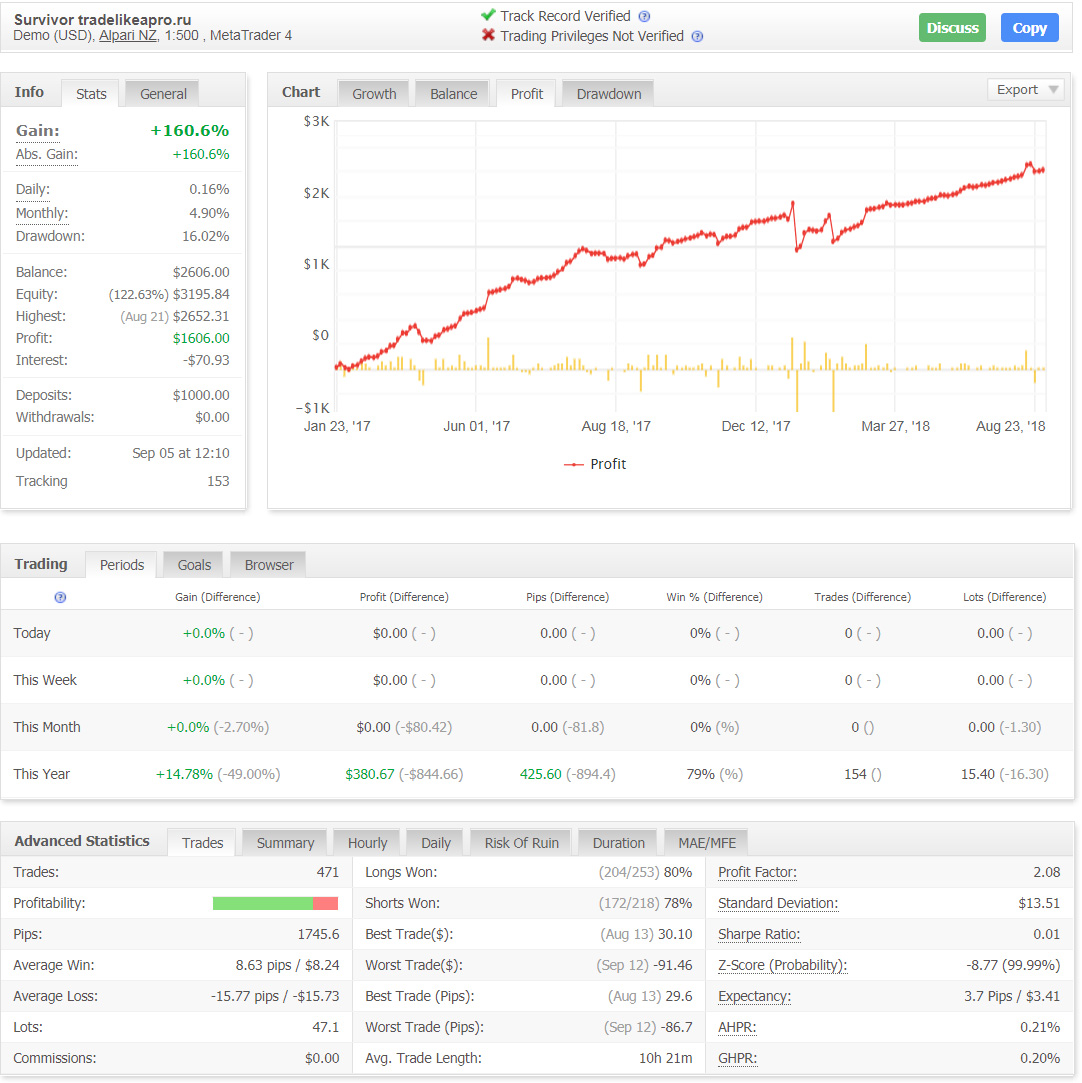Screen dimensions: 1082x1083
Task: Open the Alpari NZ broker link
Action: [128, 35]
